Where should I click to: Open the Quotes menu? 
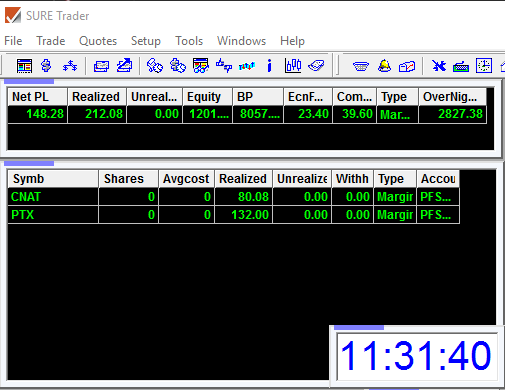click(98, 41)
